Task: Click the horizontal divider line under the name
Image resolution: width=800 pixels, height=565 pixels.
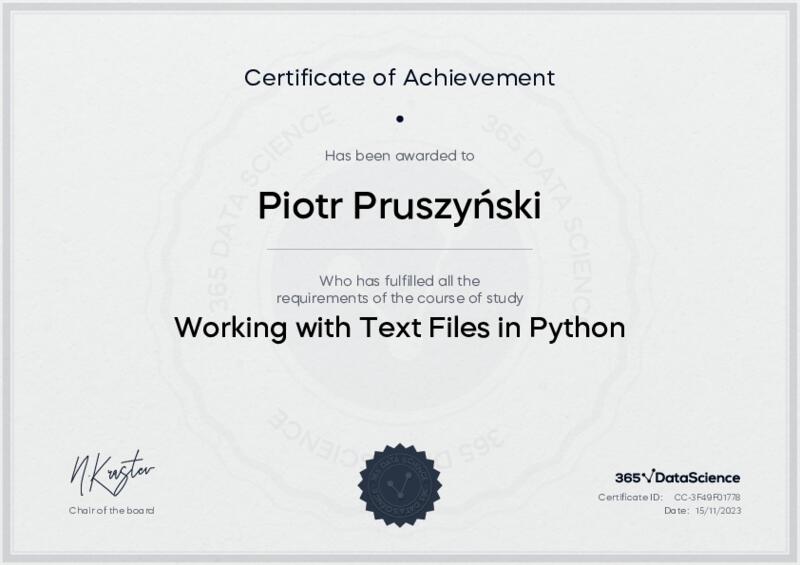Action: click(400, 248)
